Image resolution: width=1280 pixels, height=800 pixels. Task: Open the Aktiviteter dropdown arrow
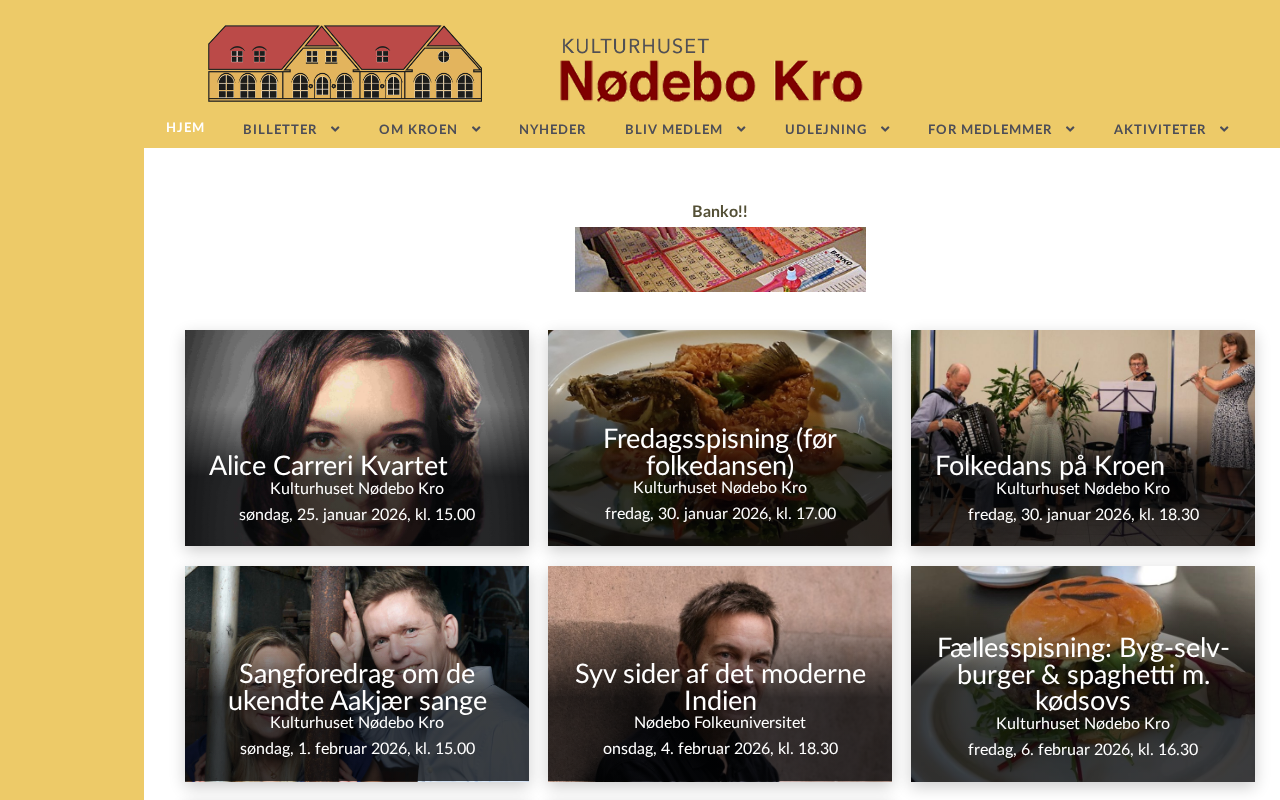[1224, 129]
